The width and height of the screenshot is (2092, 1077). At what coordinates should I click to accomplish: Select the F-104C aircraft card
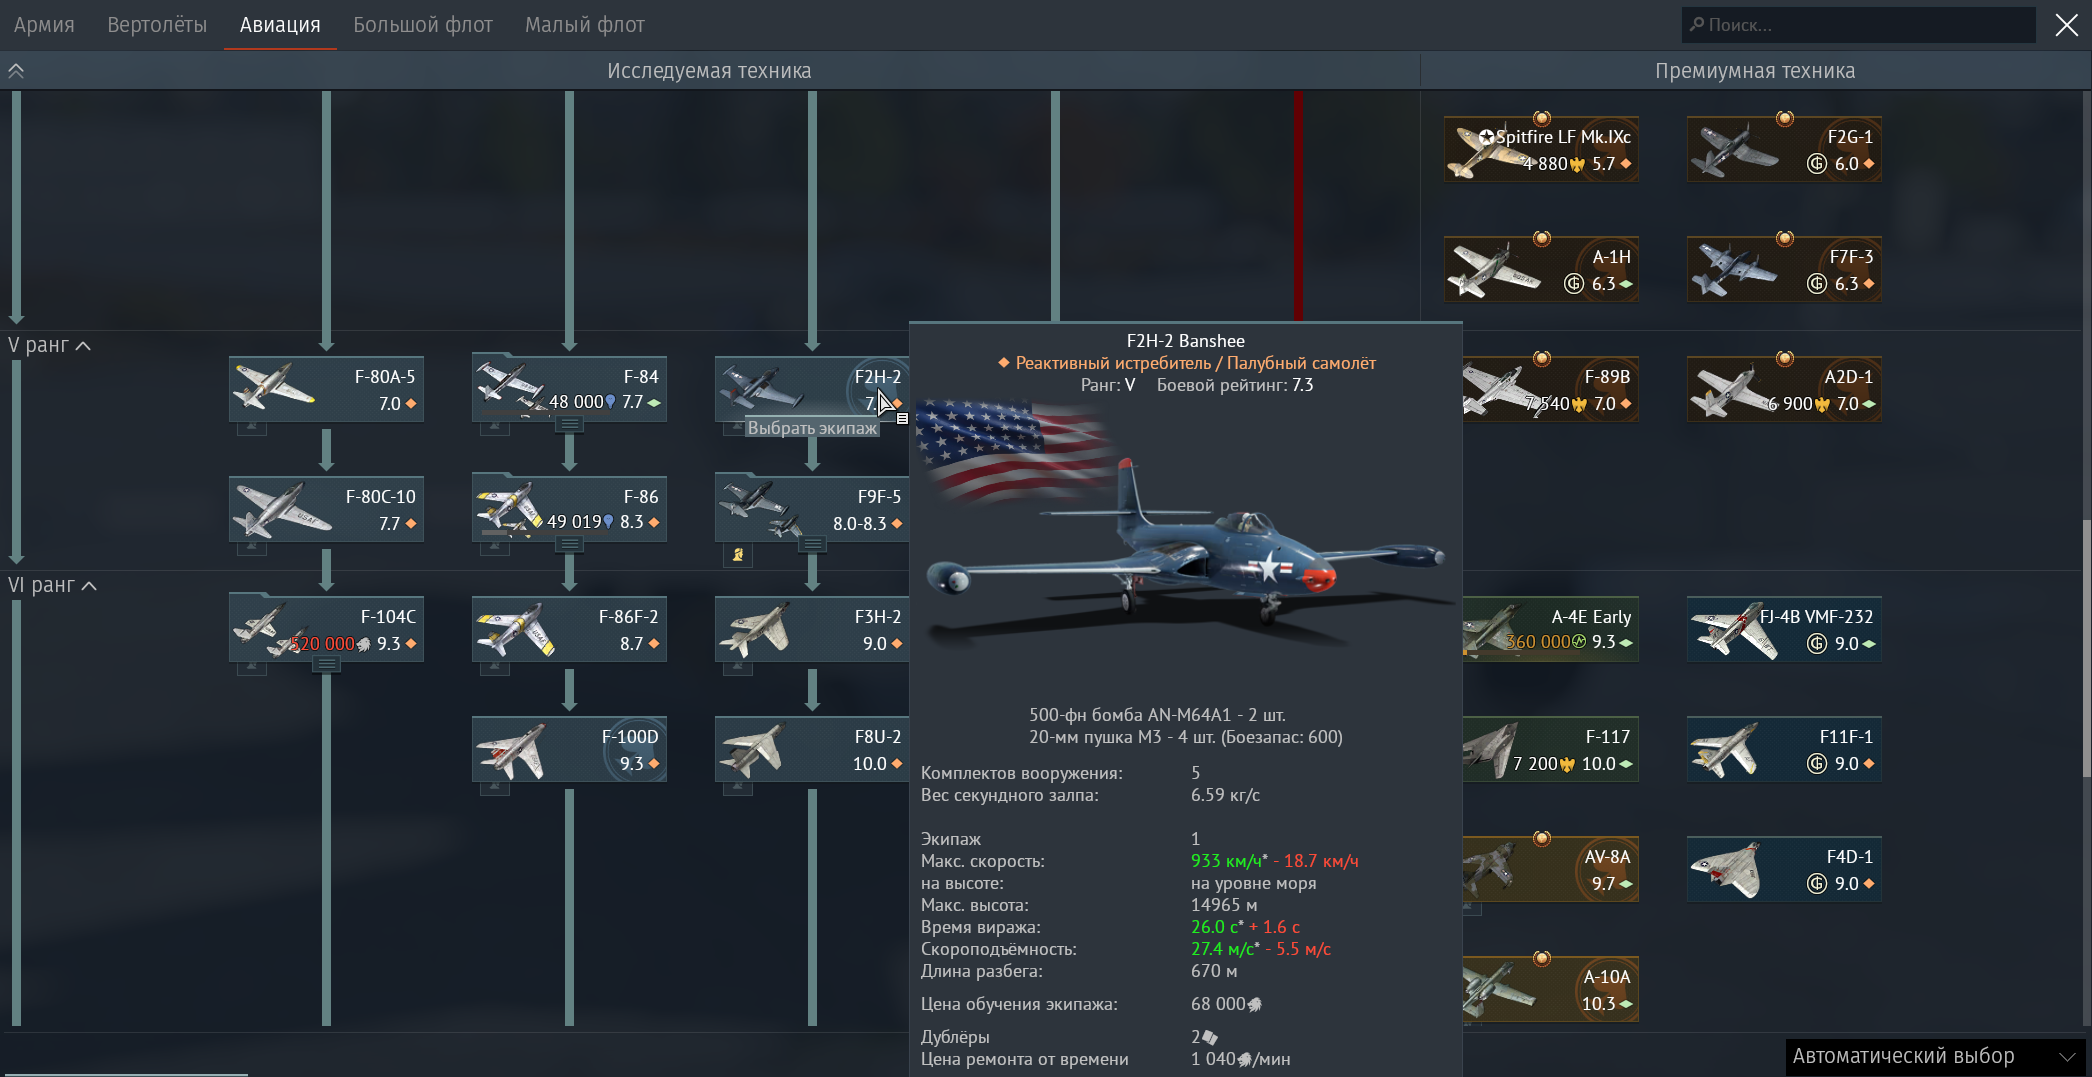click(326, 629)
